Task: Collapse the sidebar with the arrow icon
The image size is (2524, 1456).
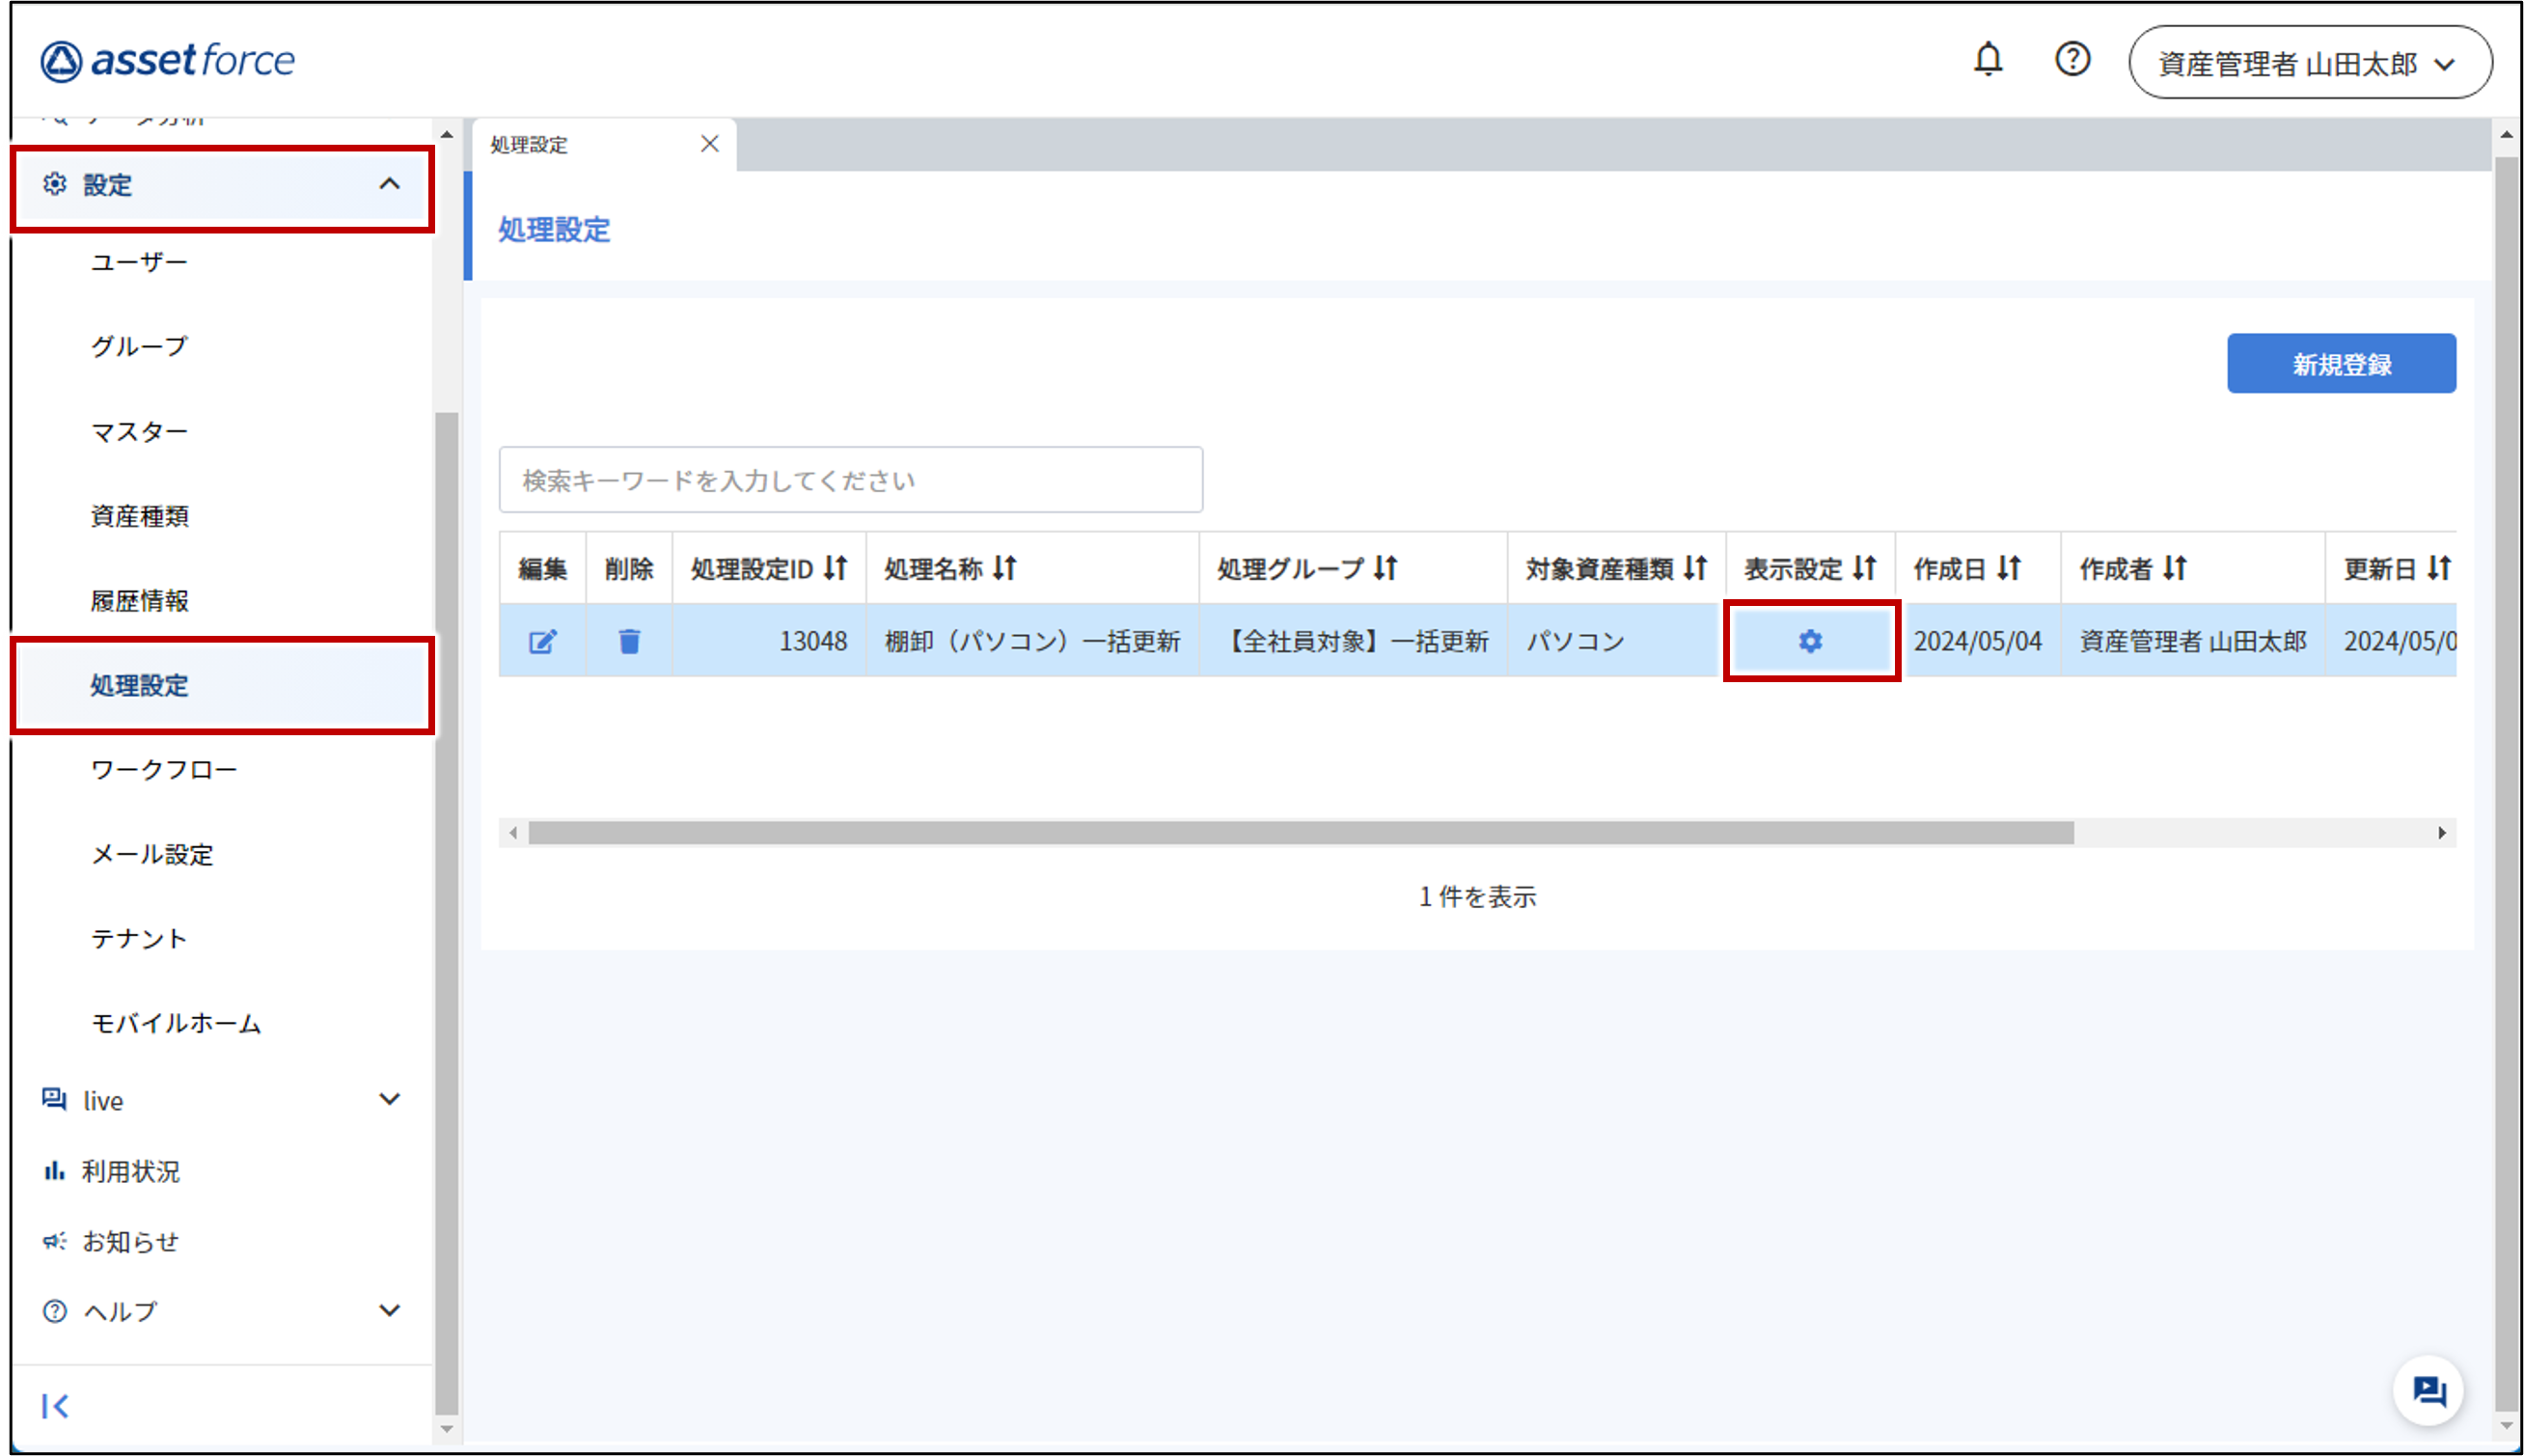Action: (x=55, y=1407)
